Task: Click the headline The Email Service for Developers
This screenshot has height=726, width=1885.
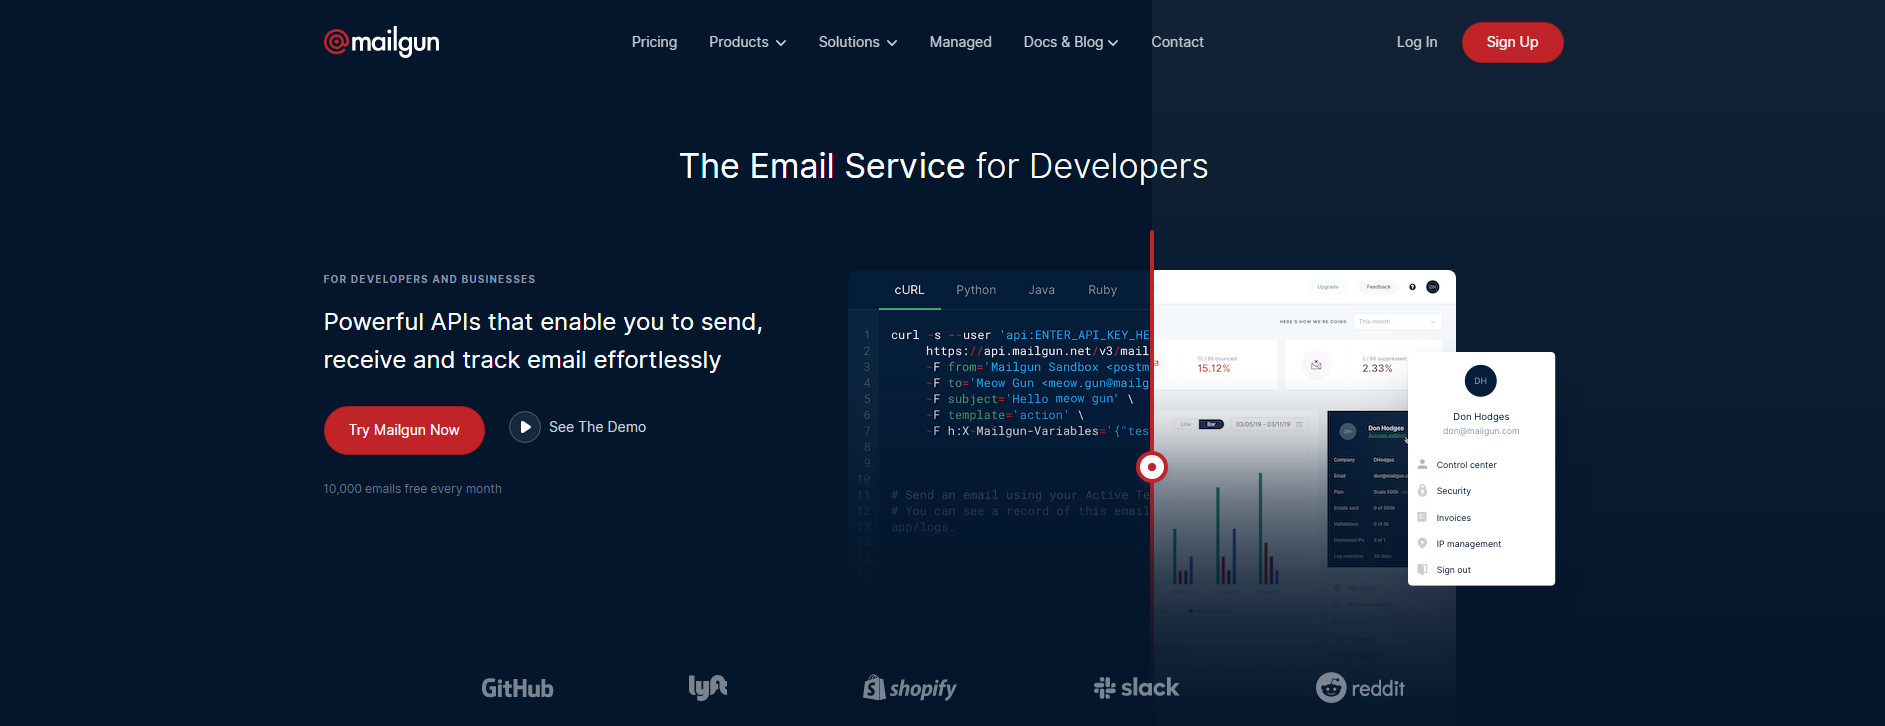Action: click(x=943, y=166)
